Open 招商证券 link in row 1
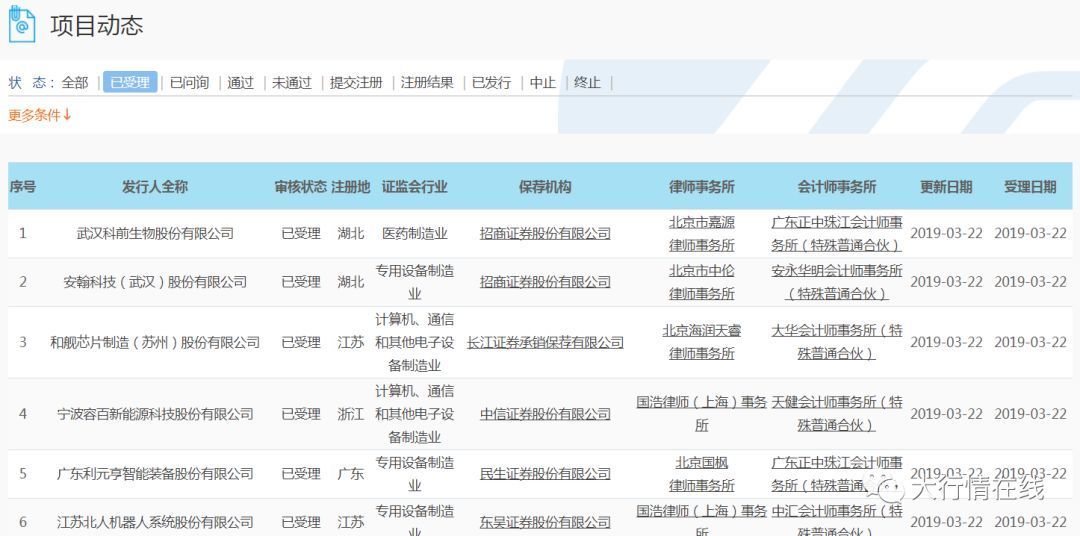This screenshot has width=1080, height=536. (x=545, y=234)
